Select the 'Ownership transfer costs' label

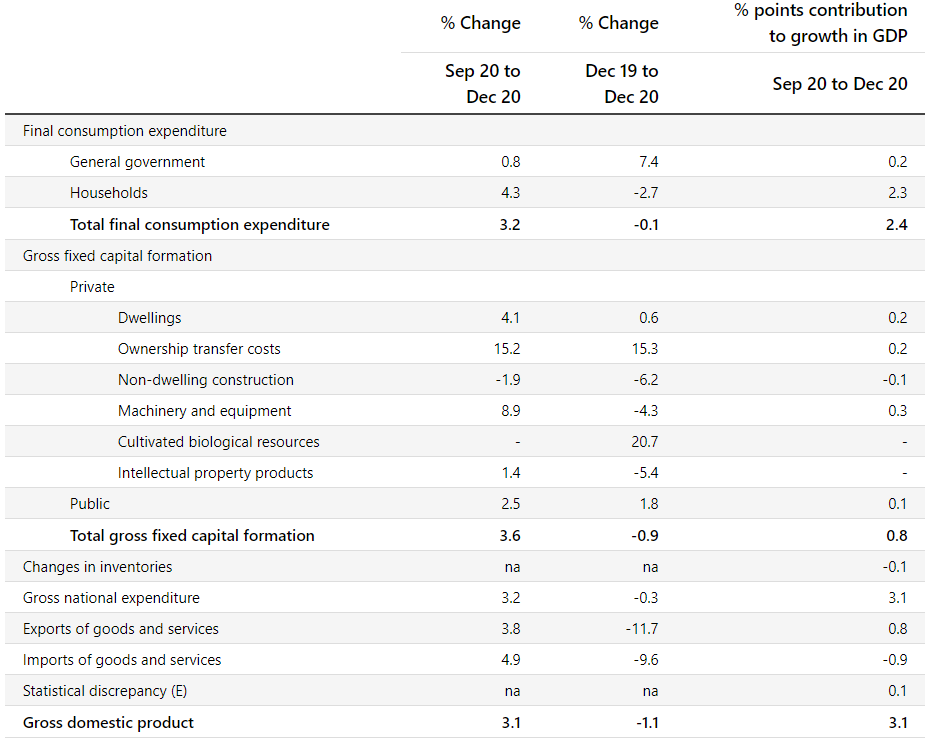tap(199, 349)
